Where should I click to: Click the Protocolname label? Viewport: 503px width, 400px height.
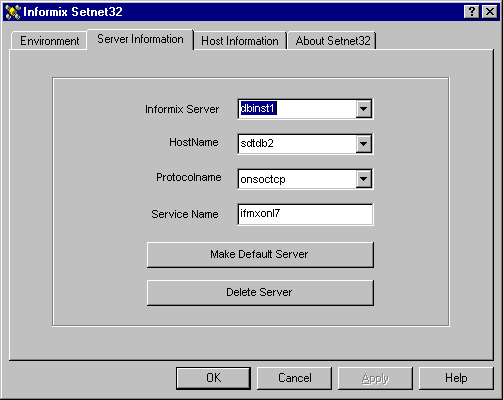pos(189,177)
